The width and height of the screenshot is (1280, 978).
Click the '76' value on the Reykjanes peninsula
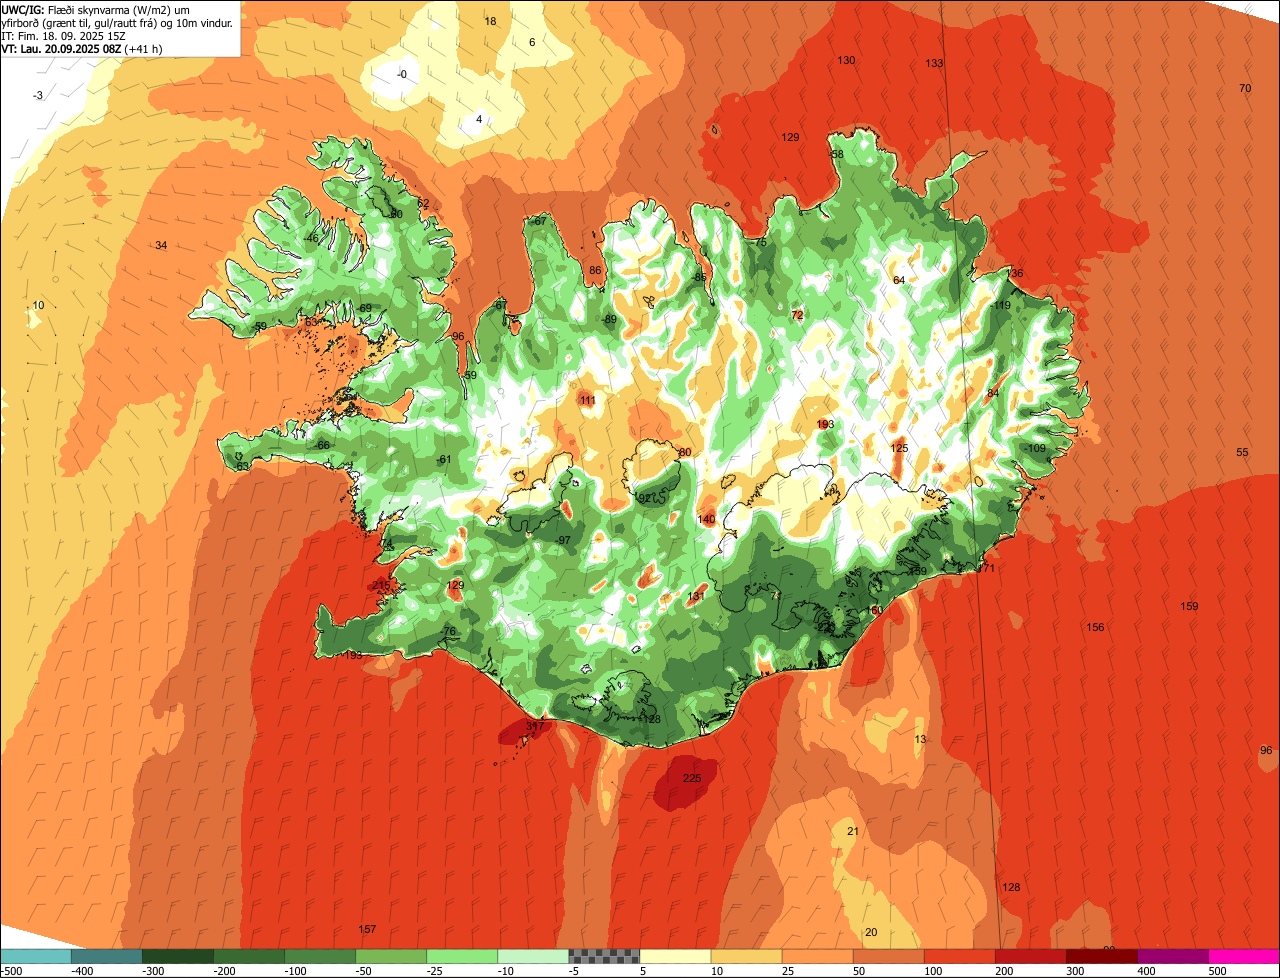pos(449,631)
